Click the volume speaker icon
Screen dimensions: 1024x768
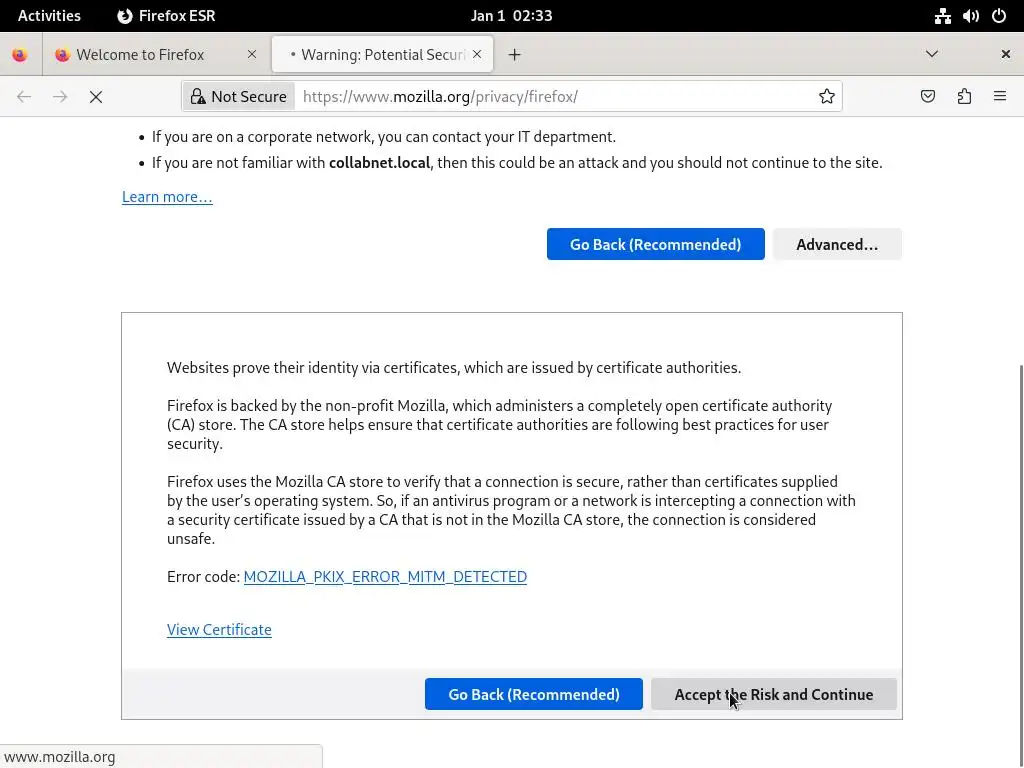pos(971,16)
